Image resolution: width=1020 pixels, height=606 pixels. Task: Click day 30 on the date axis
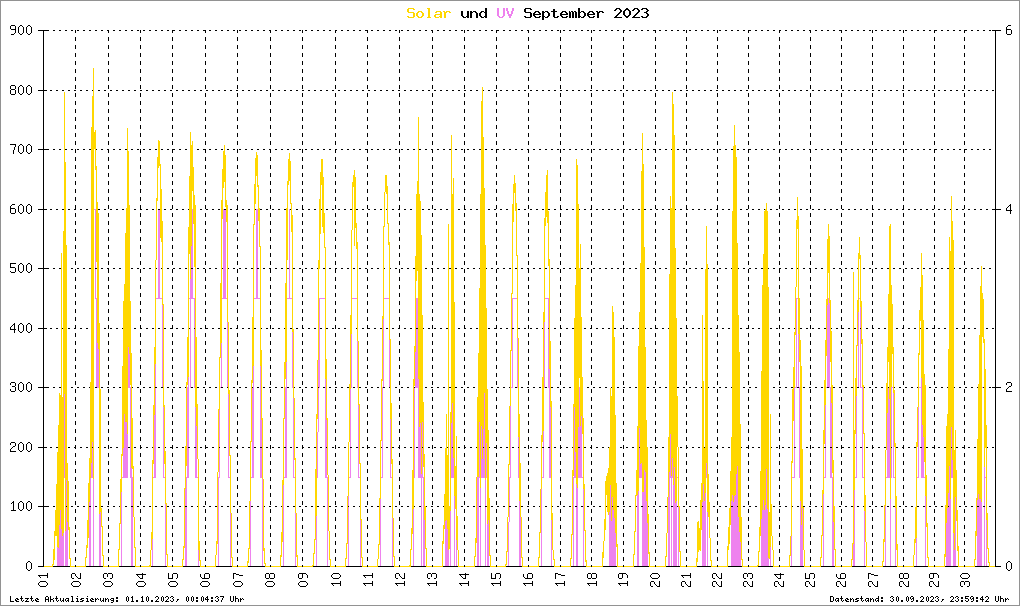tap(965, 580)
